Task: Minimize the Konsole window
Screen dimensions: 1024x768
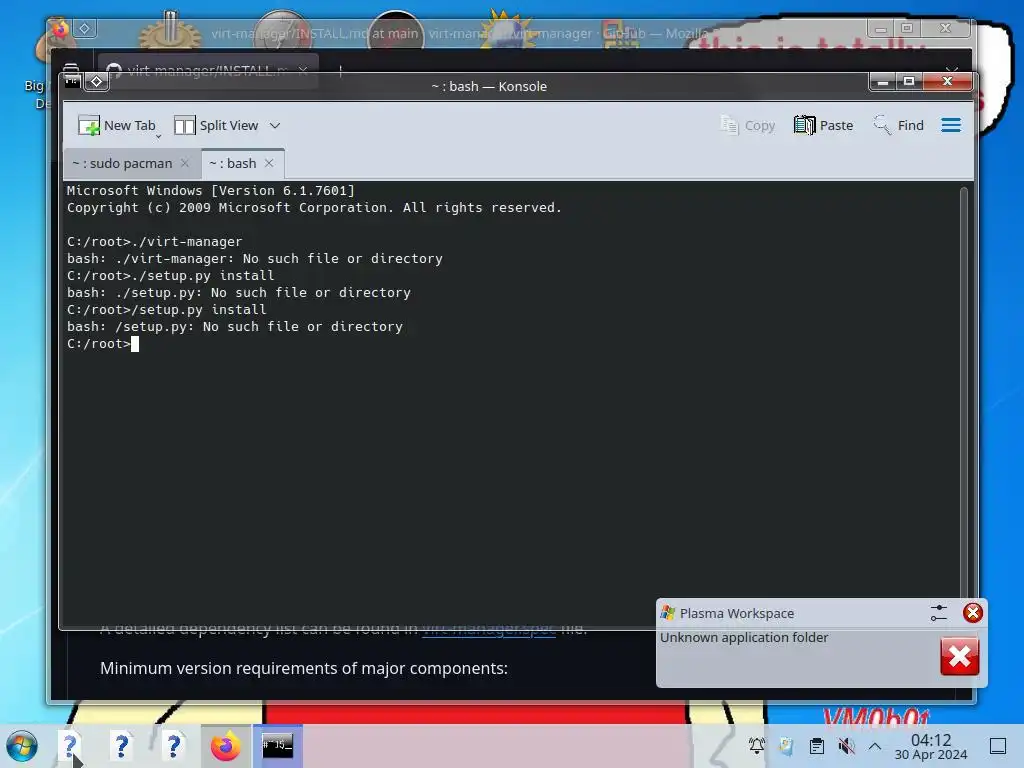Action: (883, 82)
